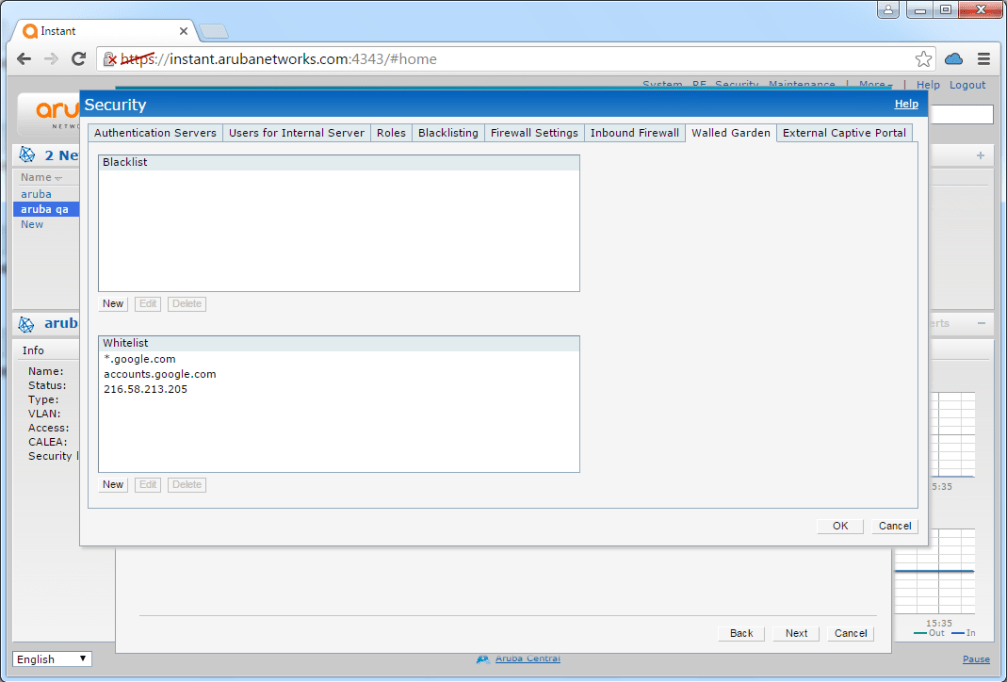The width and height of the screenshot is (1007, 682).
Task: Open the browser hamburger menu
Action: click(985, 59)
